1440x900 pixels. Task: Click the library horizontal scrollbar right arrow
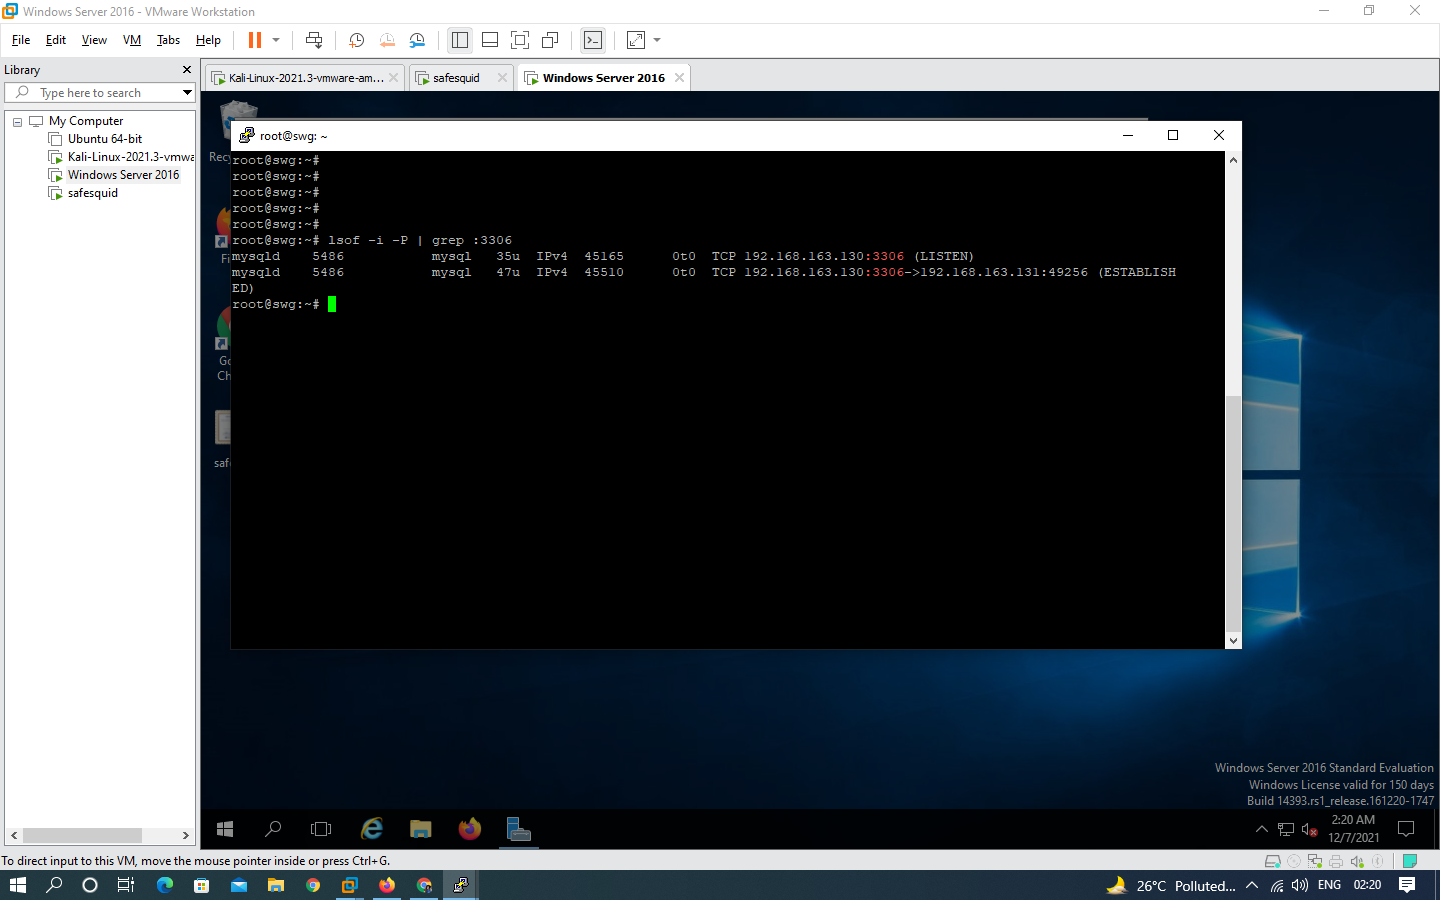tap(185, 835)
